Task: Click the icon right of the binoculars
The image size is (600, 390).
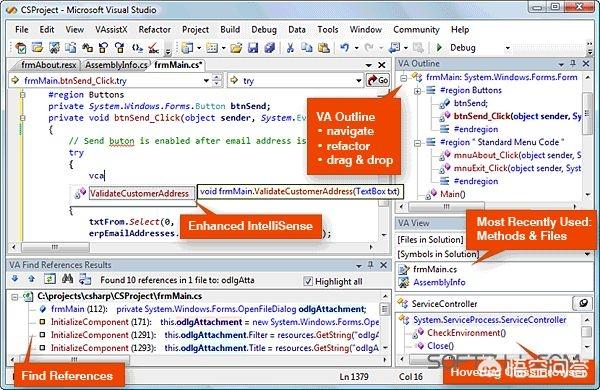Action: 85,280
